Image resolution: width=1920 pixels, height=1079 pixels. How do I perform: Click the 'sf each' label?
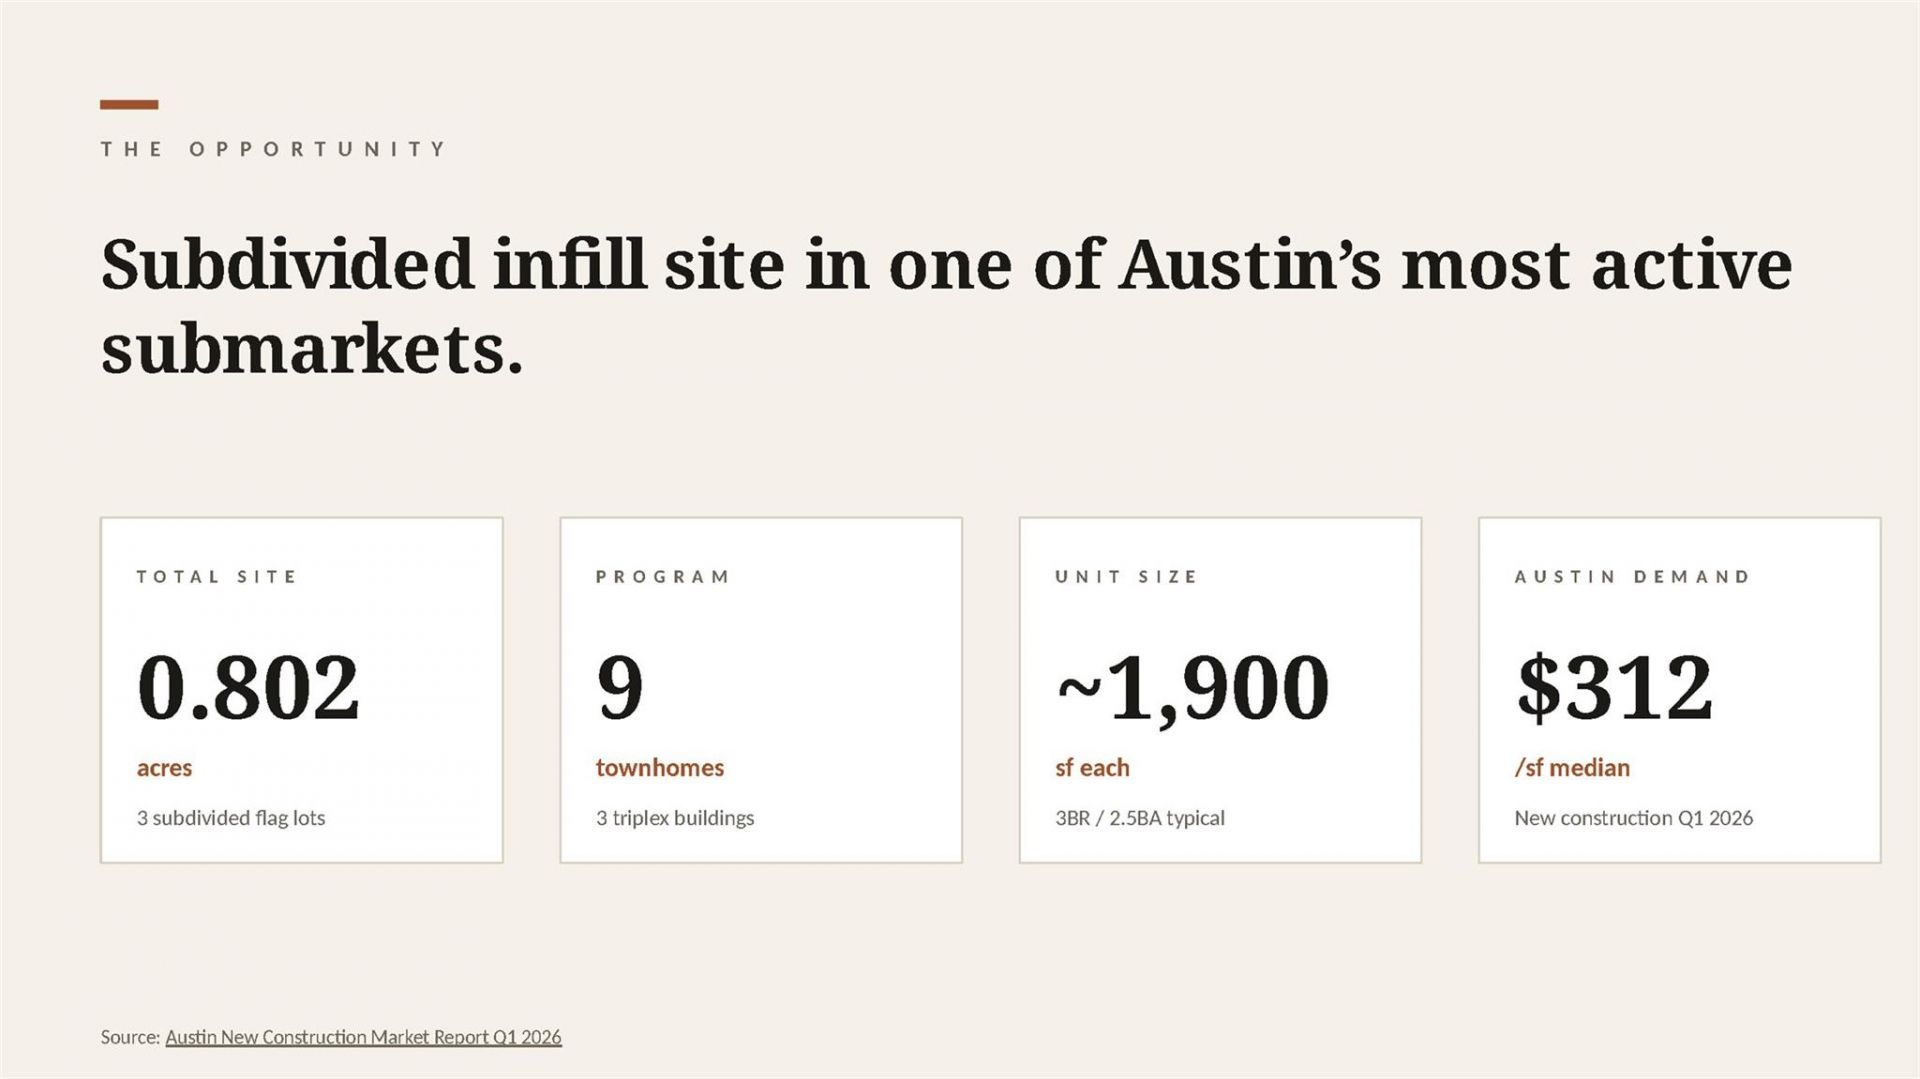click(x=1092, y=768)
